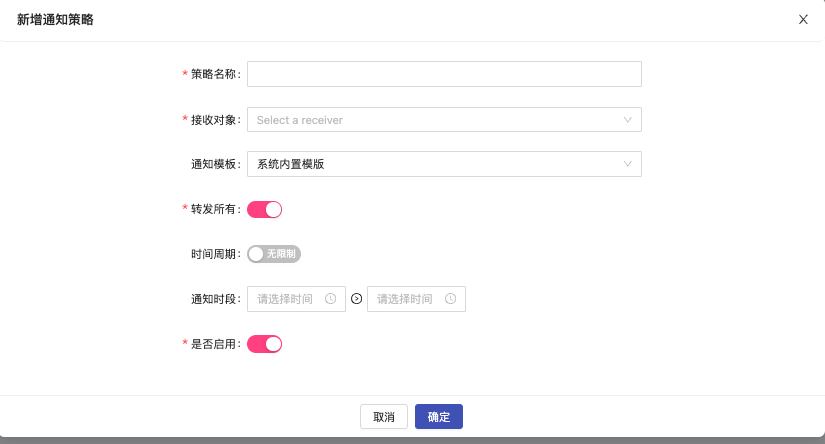Click the 新增通知策略 dialog title

click(x=56, y=19)
